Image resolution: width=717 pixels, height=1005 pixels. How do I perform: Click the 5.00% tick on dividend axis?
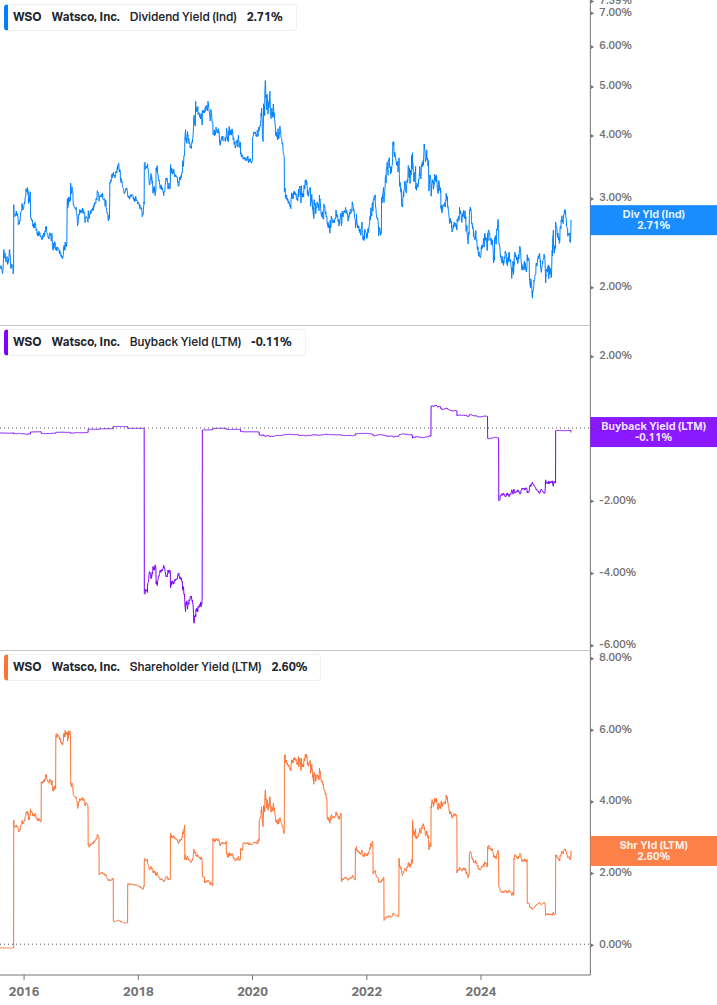(x=615, y=85)
